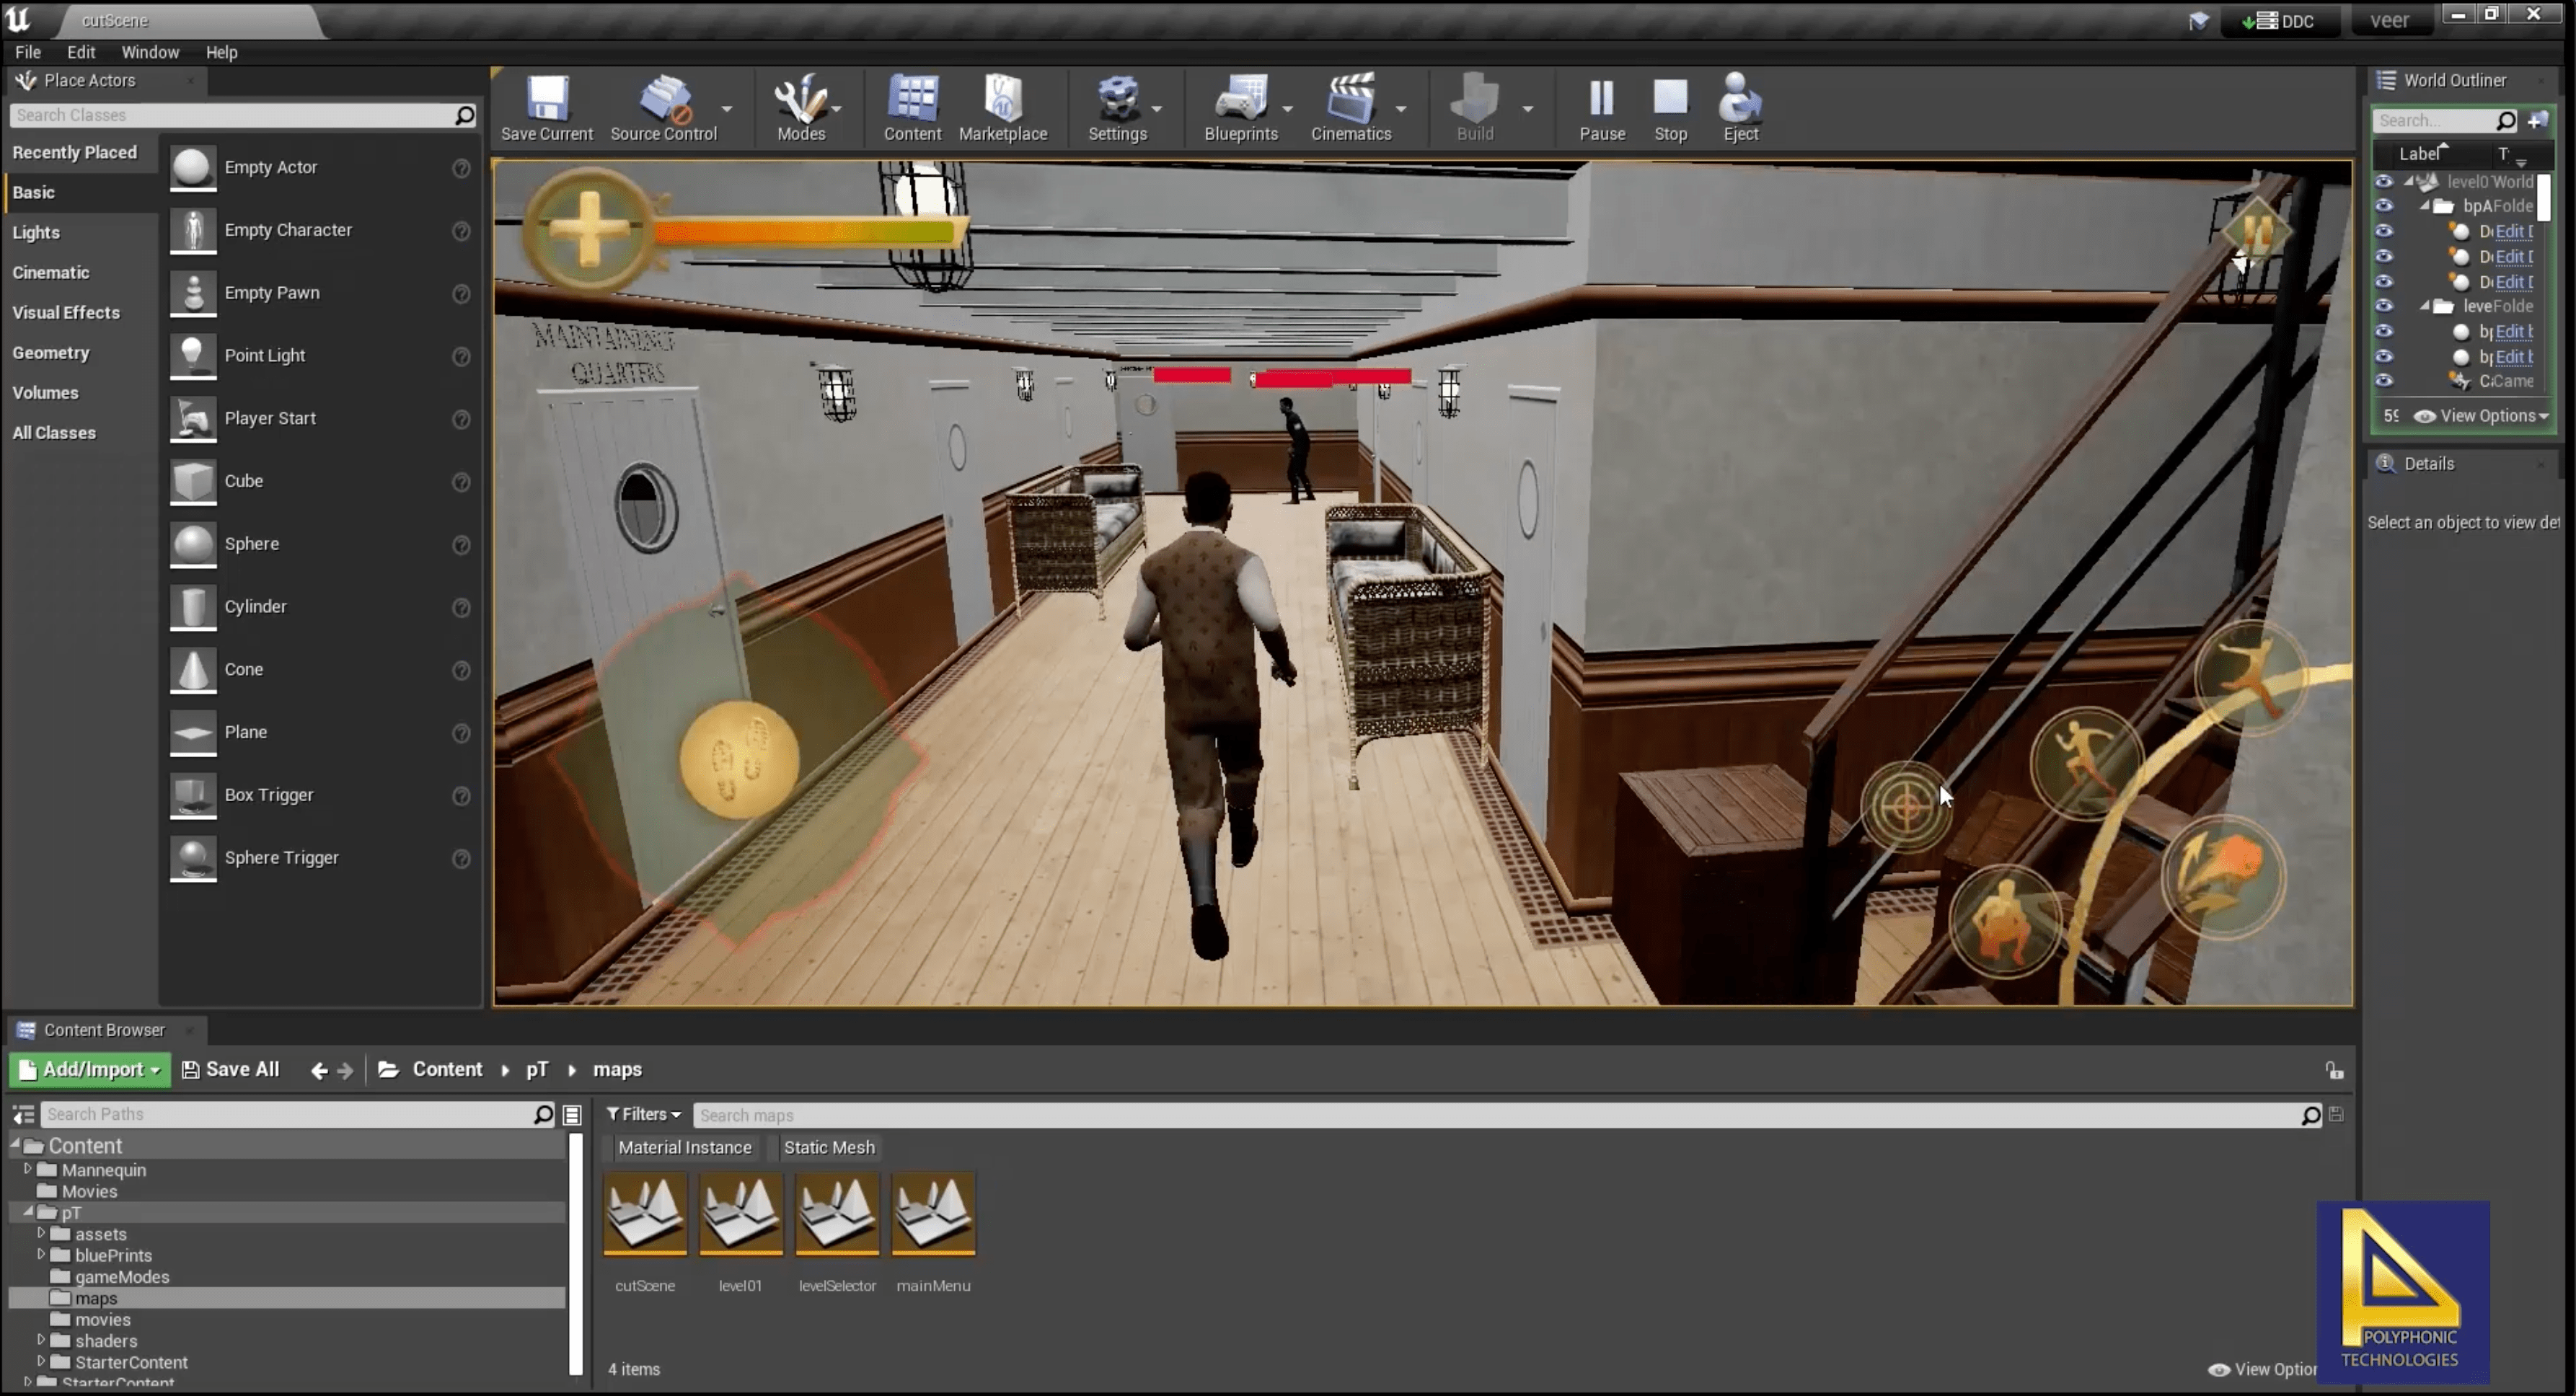The width and height of the screenshot is (2576, 1396).
Task: Select the Player Start actor icon
Action: click(x=193, y=419)
